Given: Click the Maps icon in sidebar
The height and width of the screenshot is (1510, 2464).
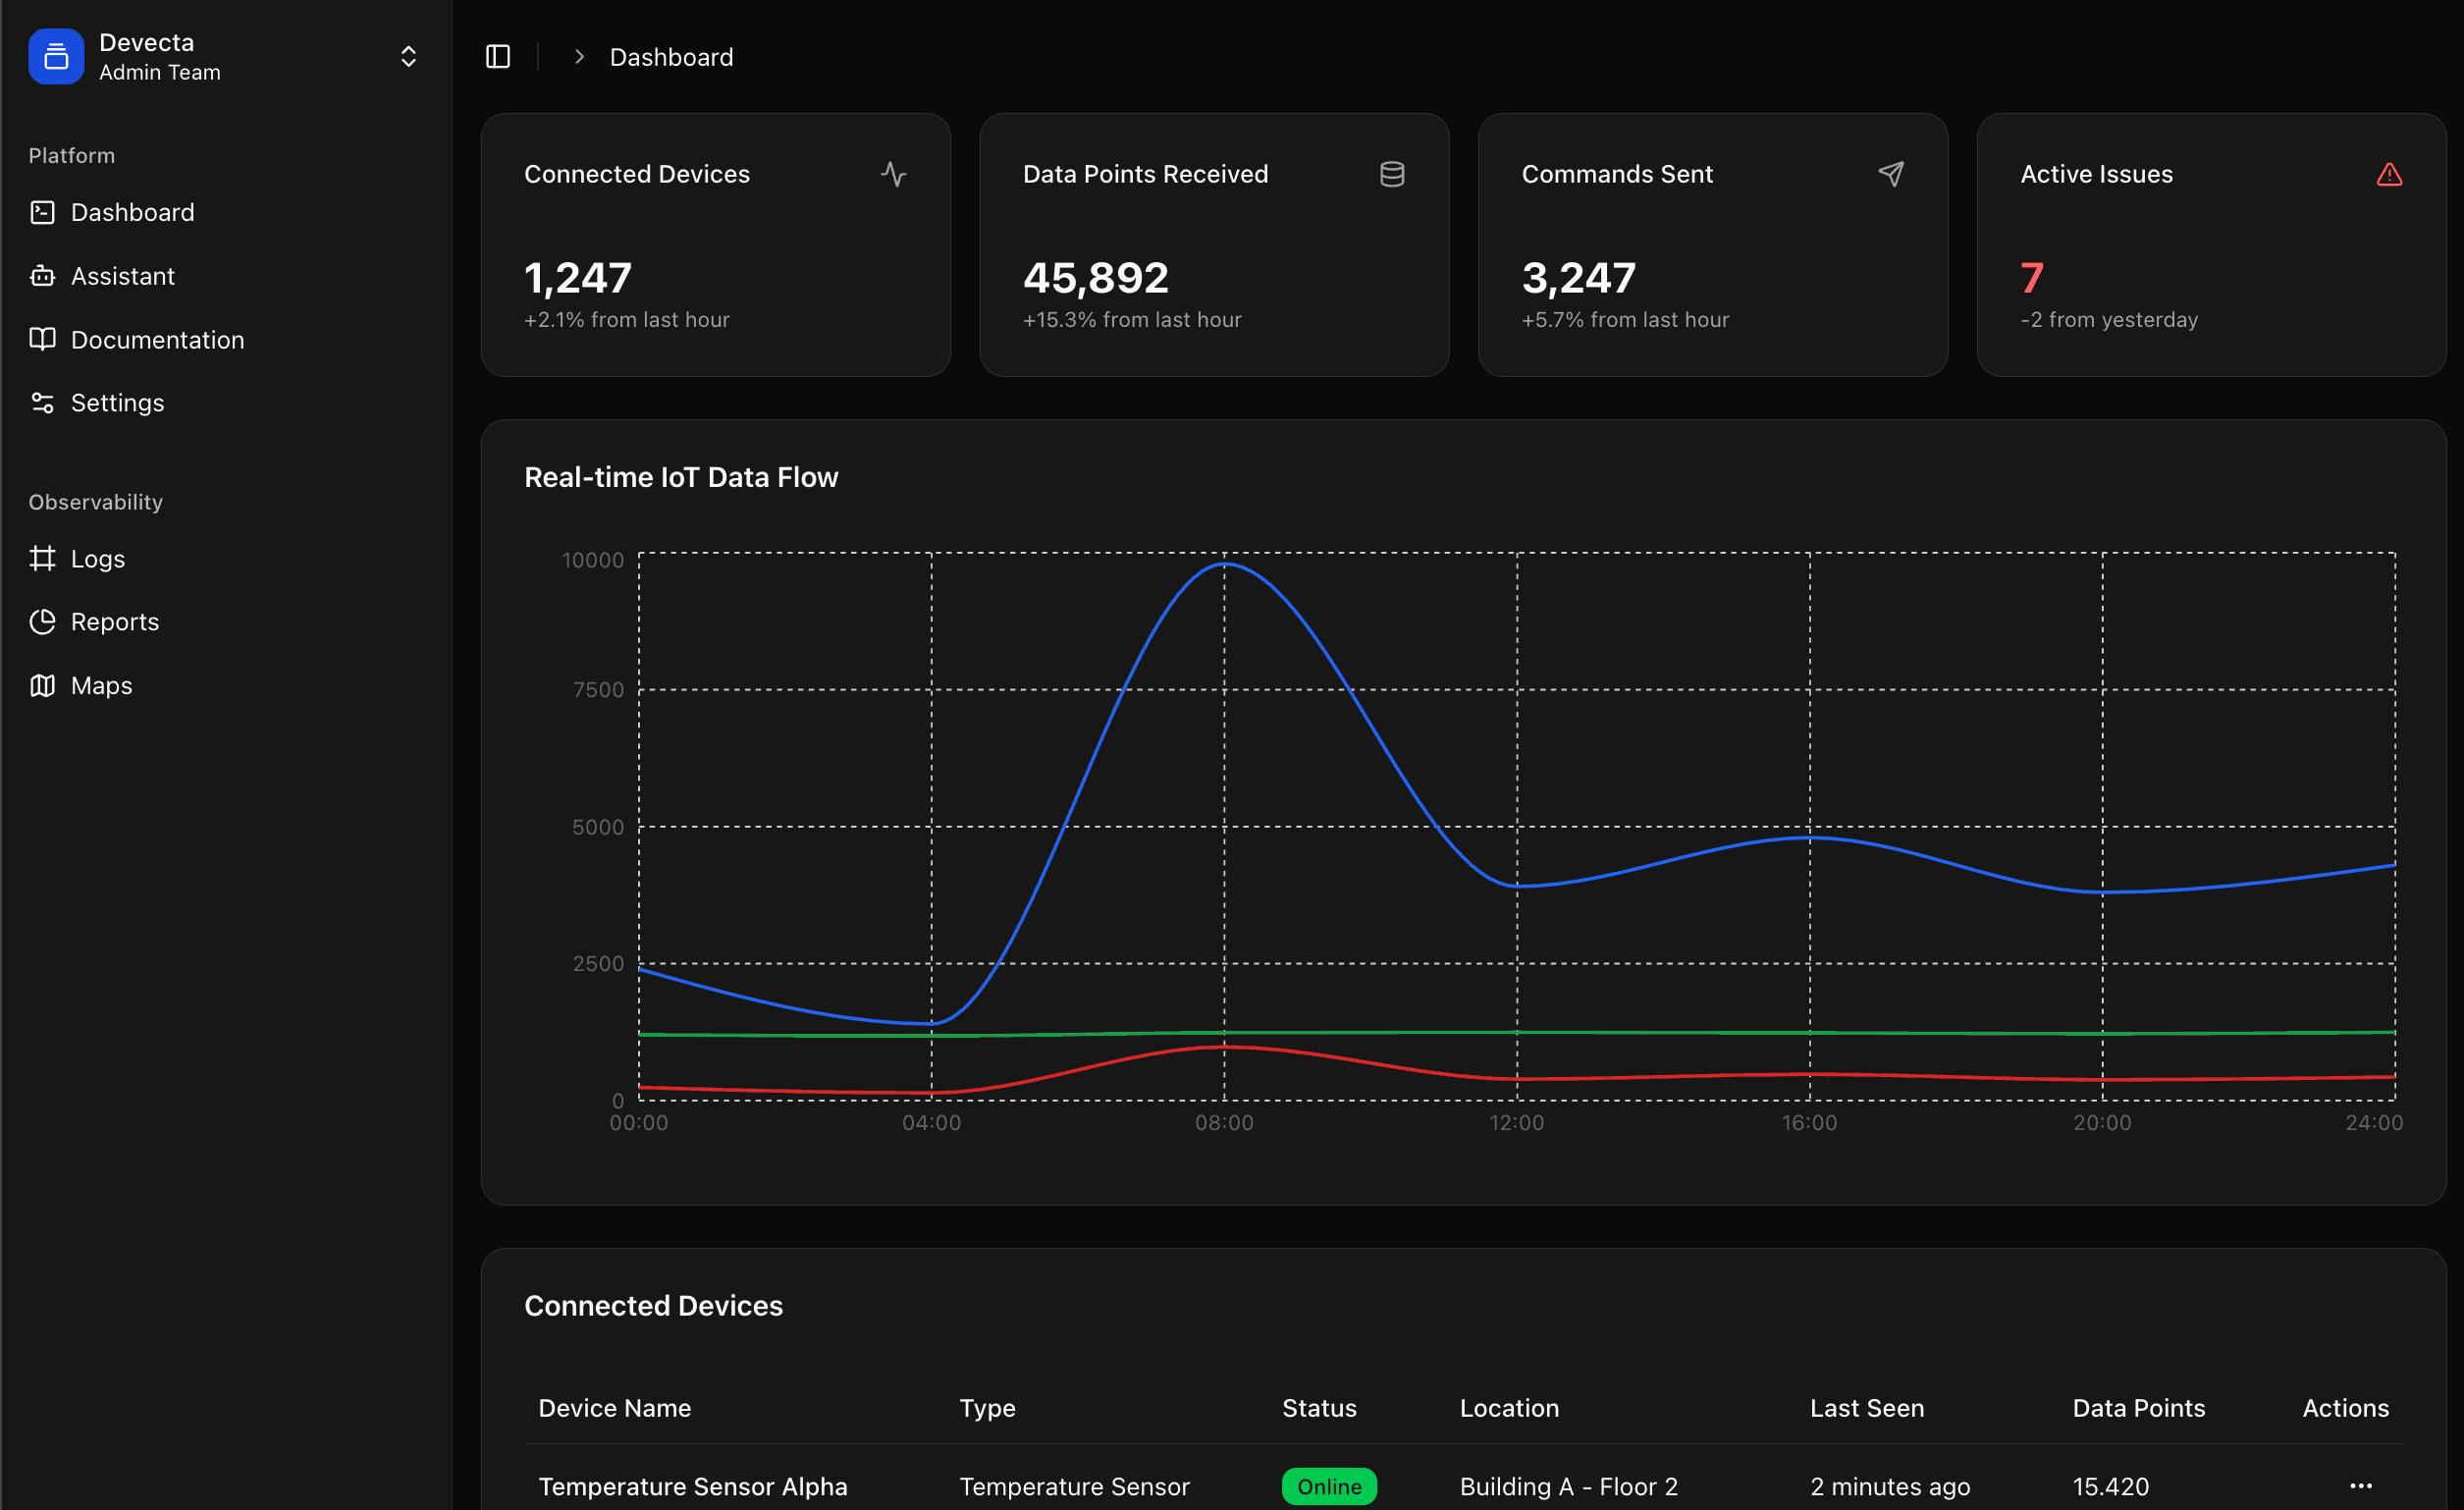Looking at the screenshot, I should tap(42, 685).
